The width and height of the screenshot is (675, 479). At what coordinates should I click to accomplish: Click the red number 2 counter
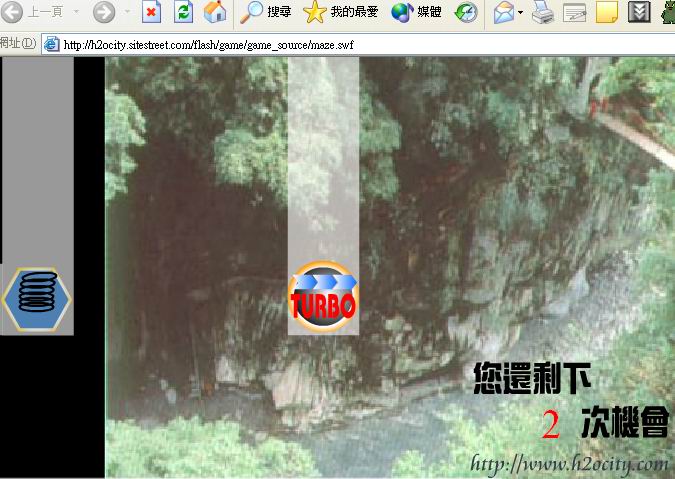click(x=551, y=424)
